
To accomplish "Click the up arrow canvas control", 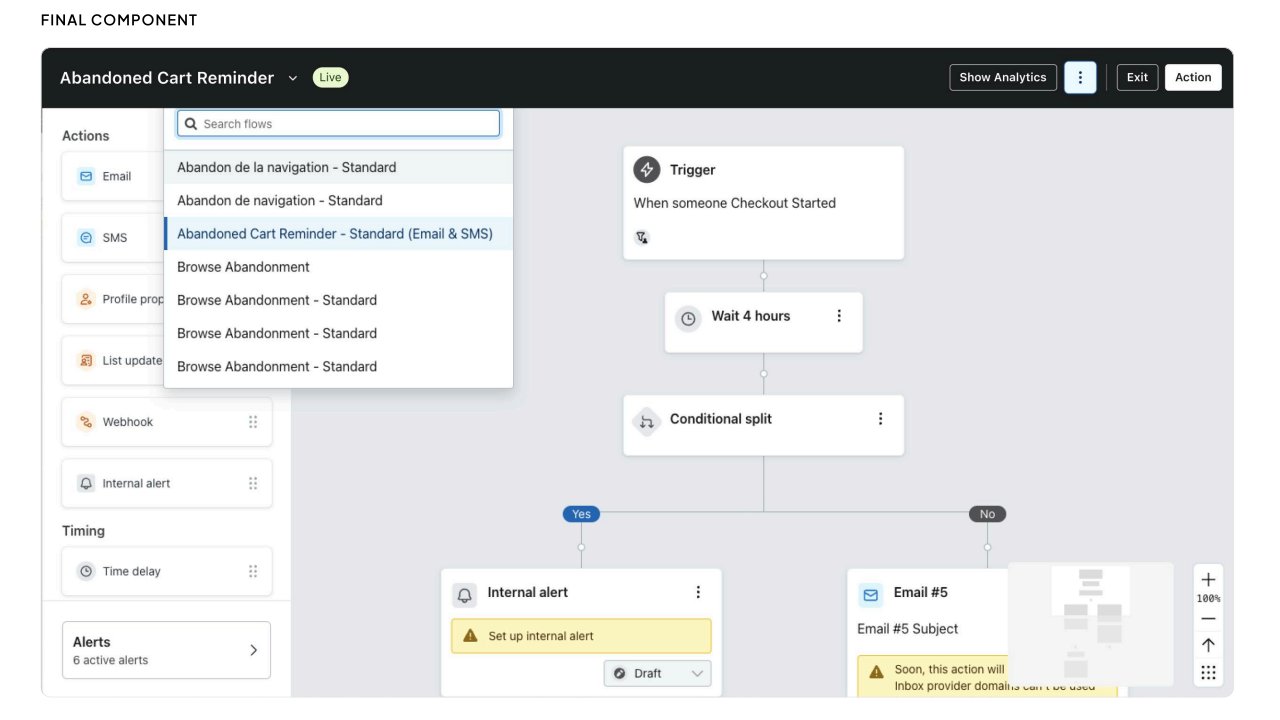I will (x=1208, y=646).
